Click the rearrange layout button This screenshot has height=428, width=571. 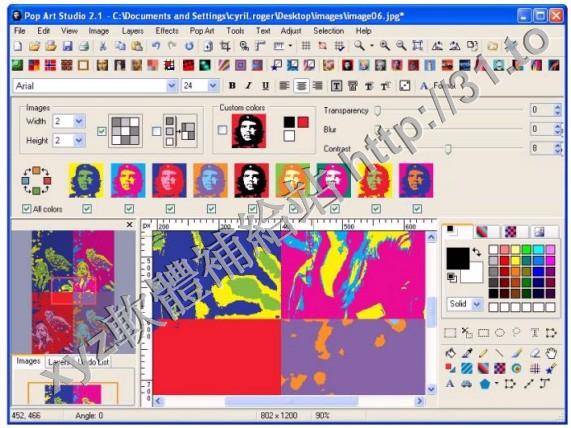pos(180,131)
